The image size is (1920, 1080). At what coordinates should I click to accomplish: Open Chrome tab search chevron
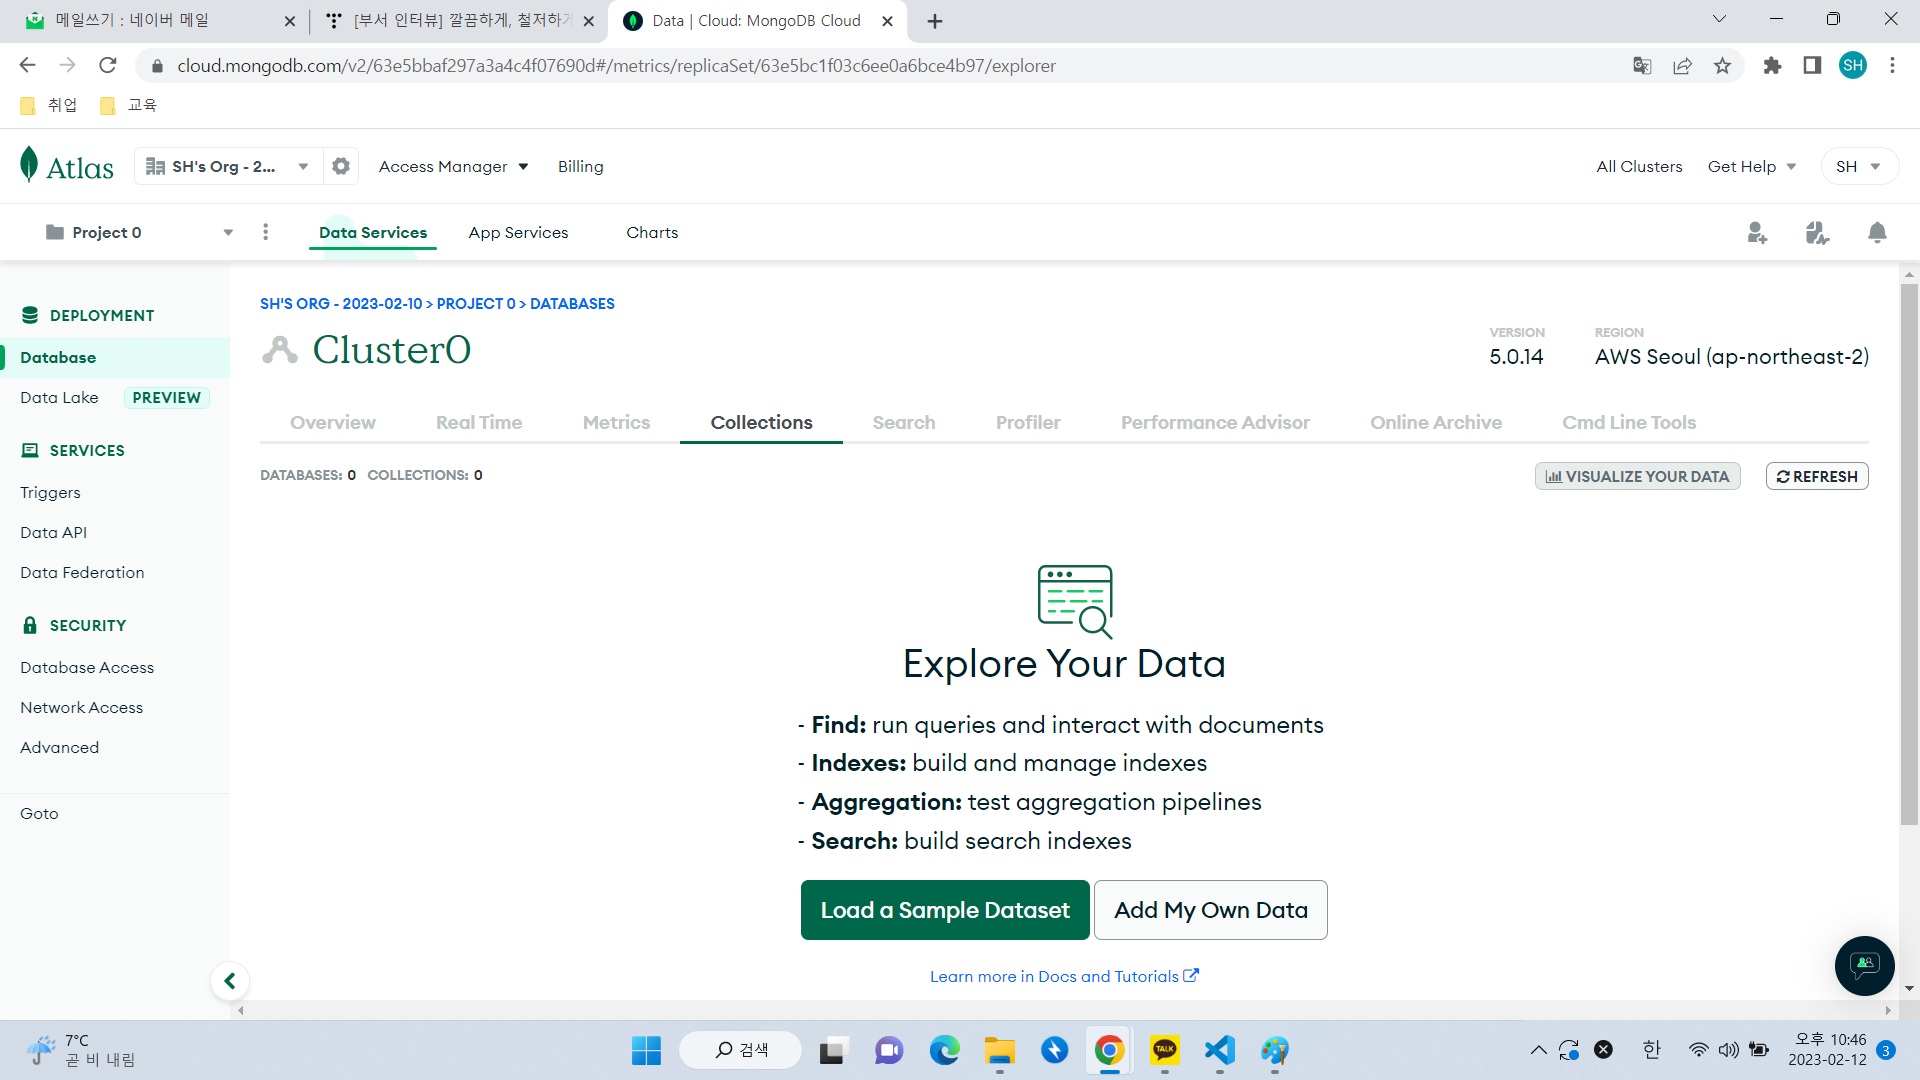pyautogui.click(x=1719, y=19)
